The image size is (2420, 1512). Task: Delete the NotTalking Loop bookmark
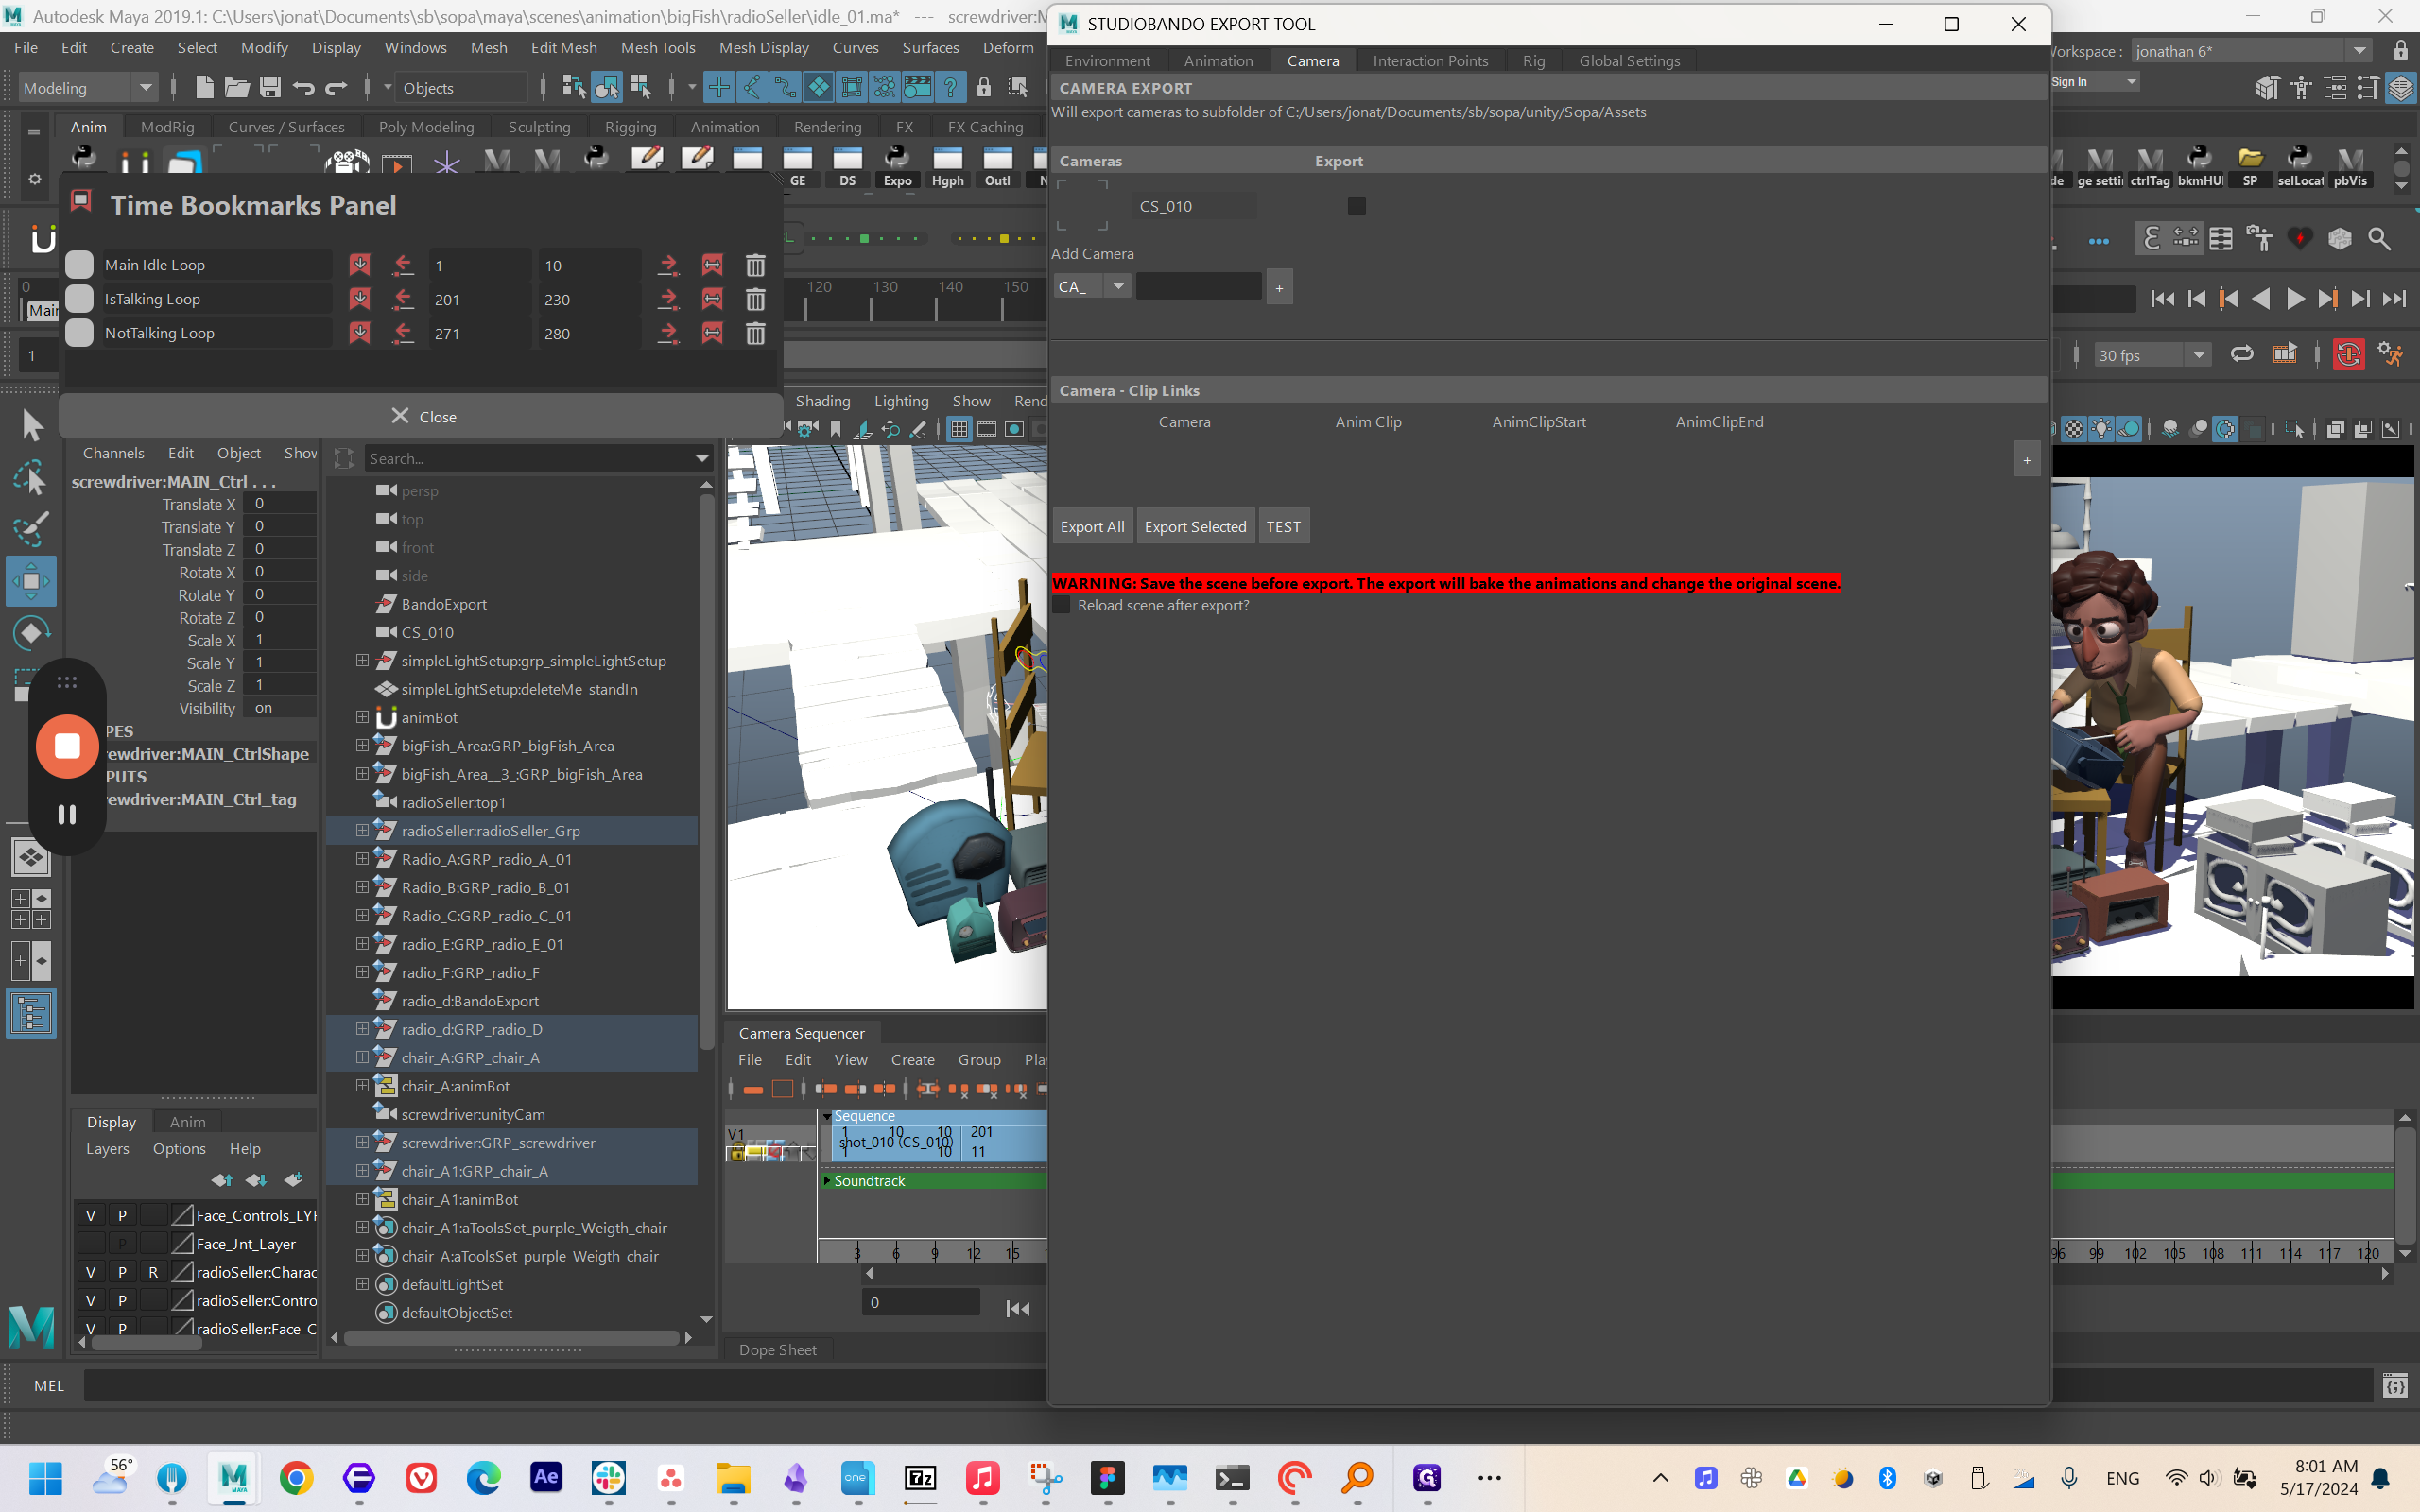click(x=755, y=333)
